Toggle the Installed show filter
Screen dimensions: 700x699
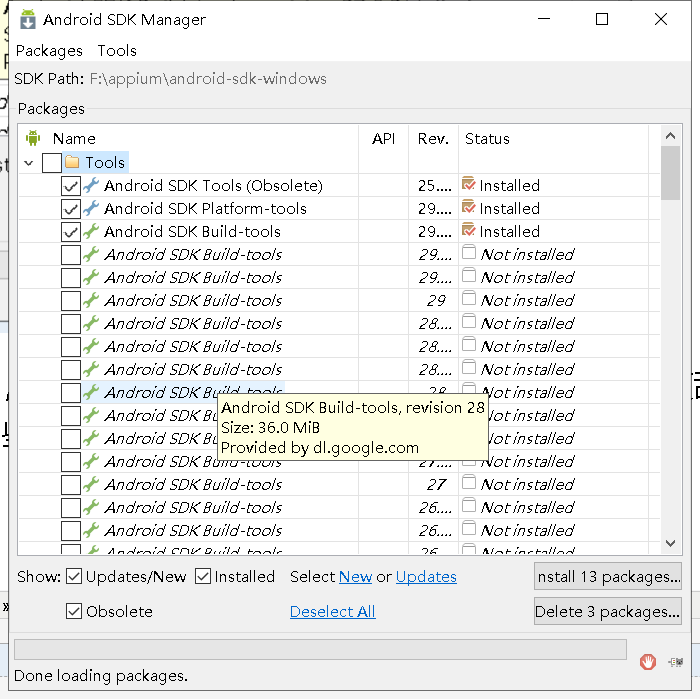(203, 576)
